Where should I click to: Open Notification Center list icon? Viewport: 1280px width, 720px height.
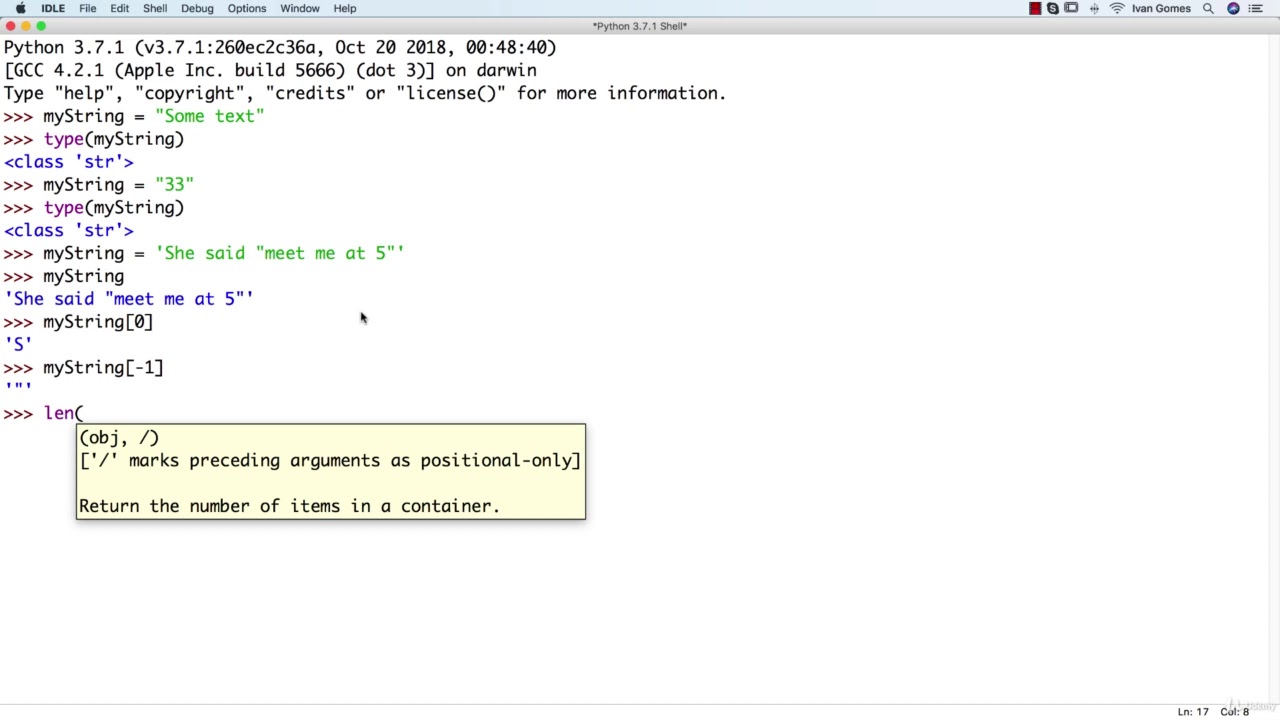1255,8
